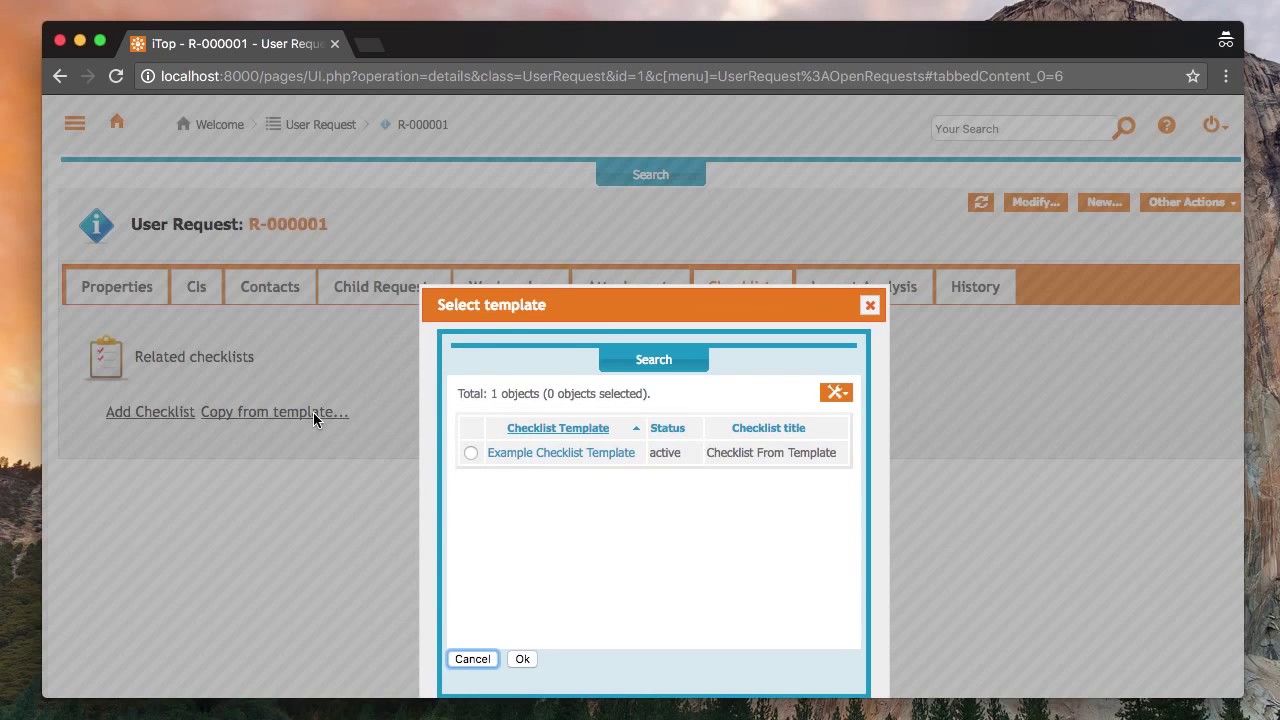The height and width of the screenshot is (720, 1280).
Task: Click the browser forward arrow
Action: [x=88, y=76]
